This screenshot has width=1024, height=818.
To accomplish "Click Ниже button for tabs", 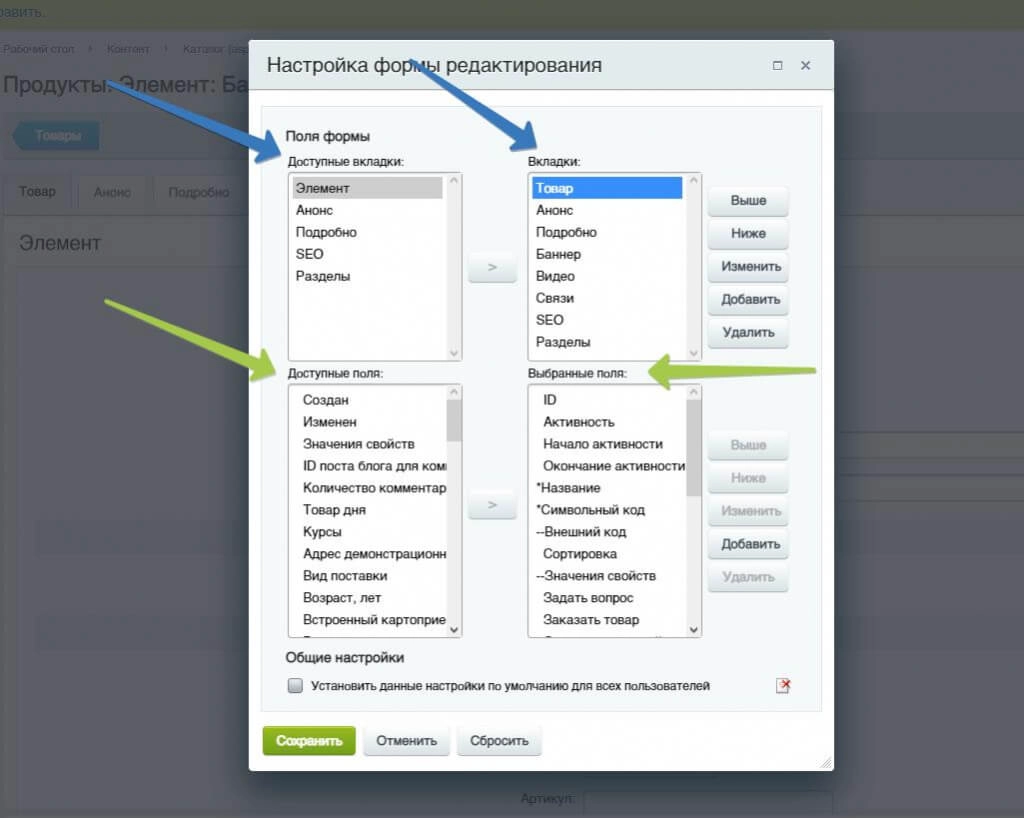I will (748, 233).
